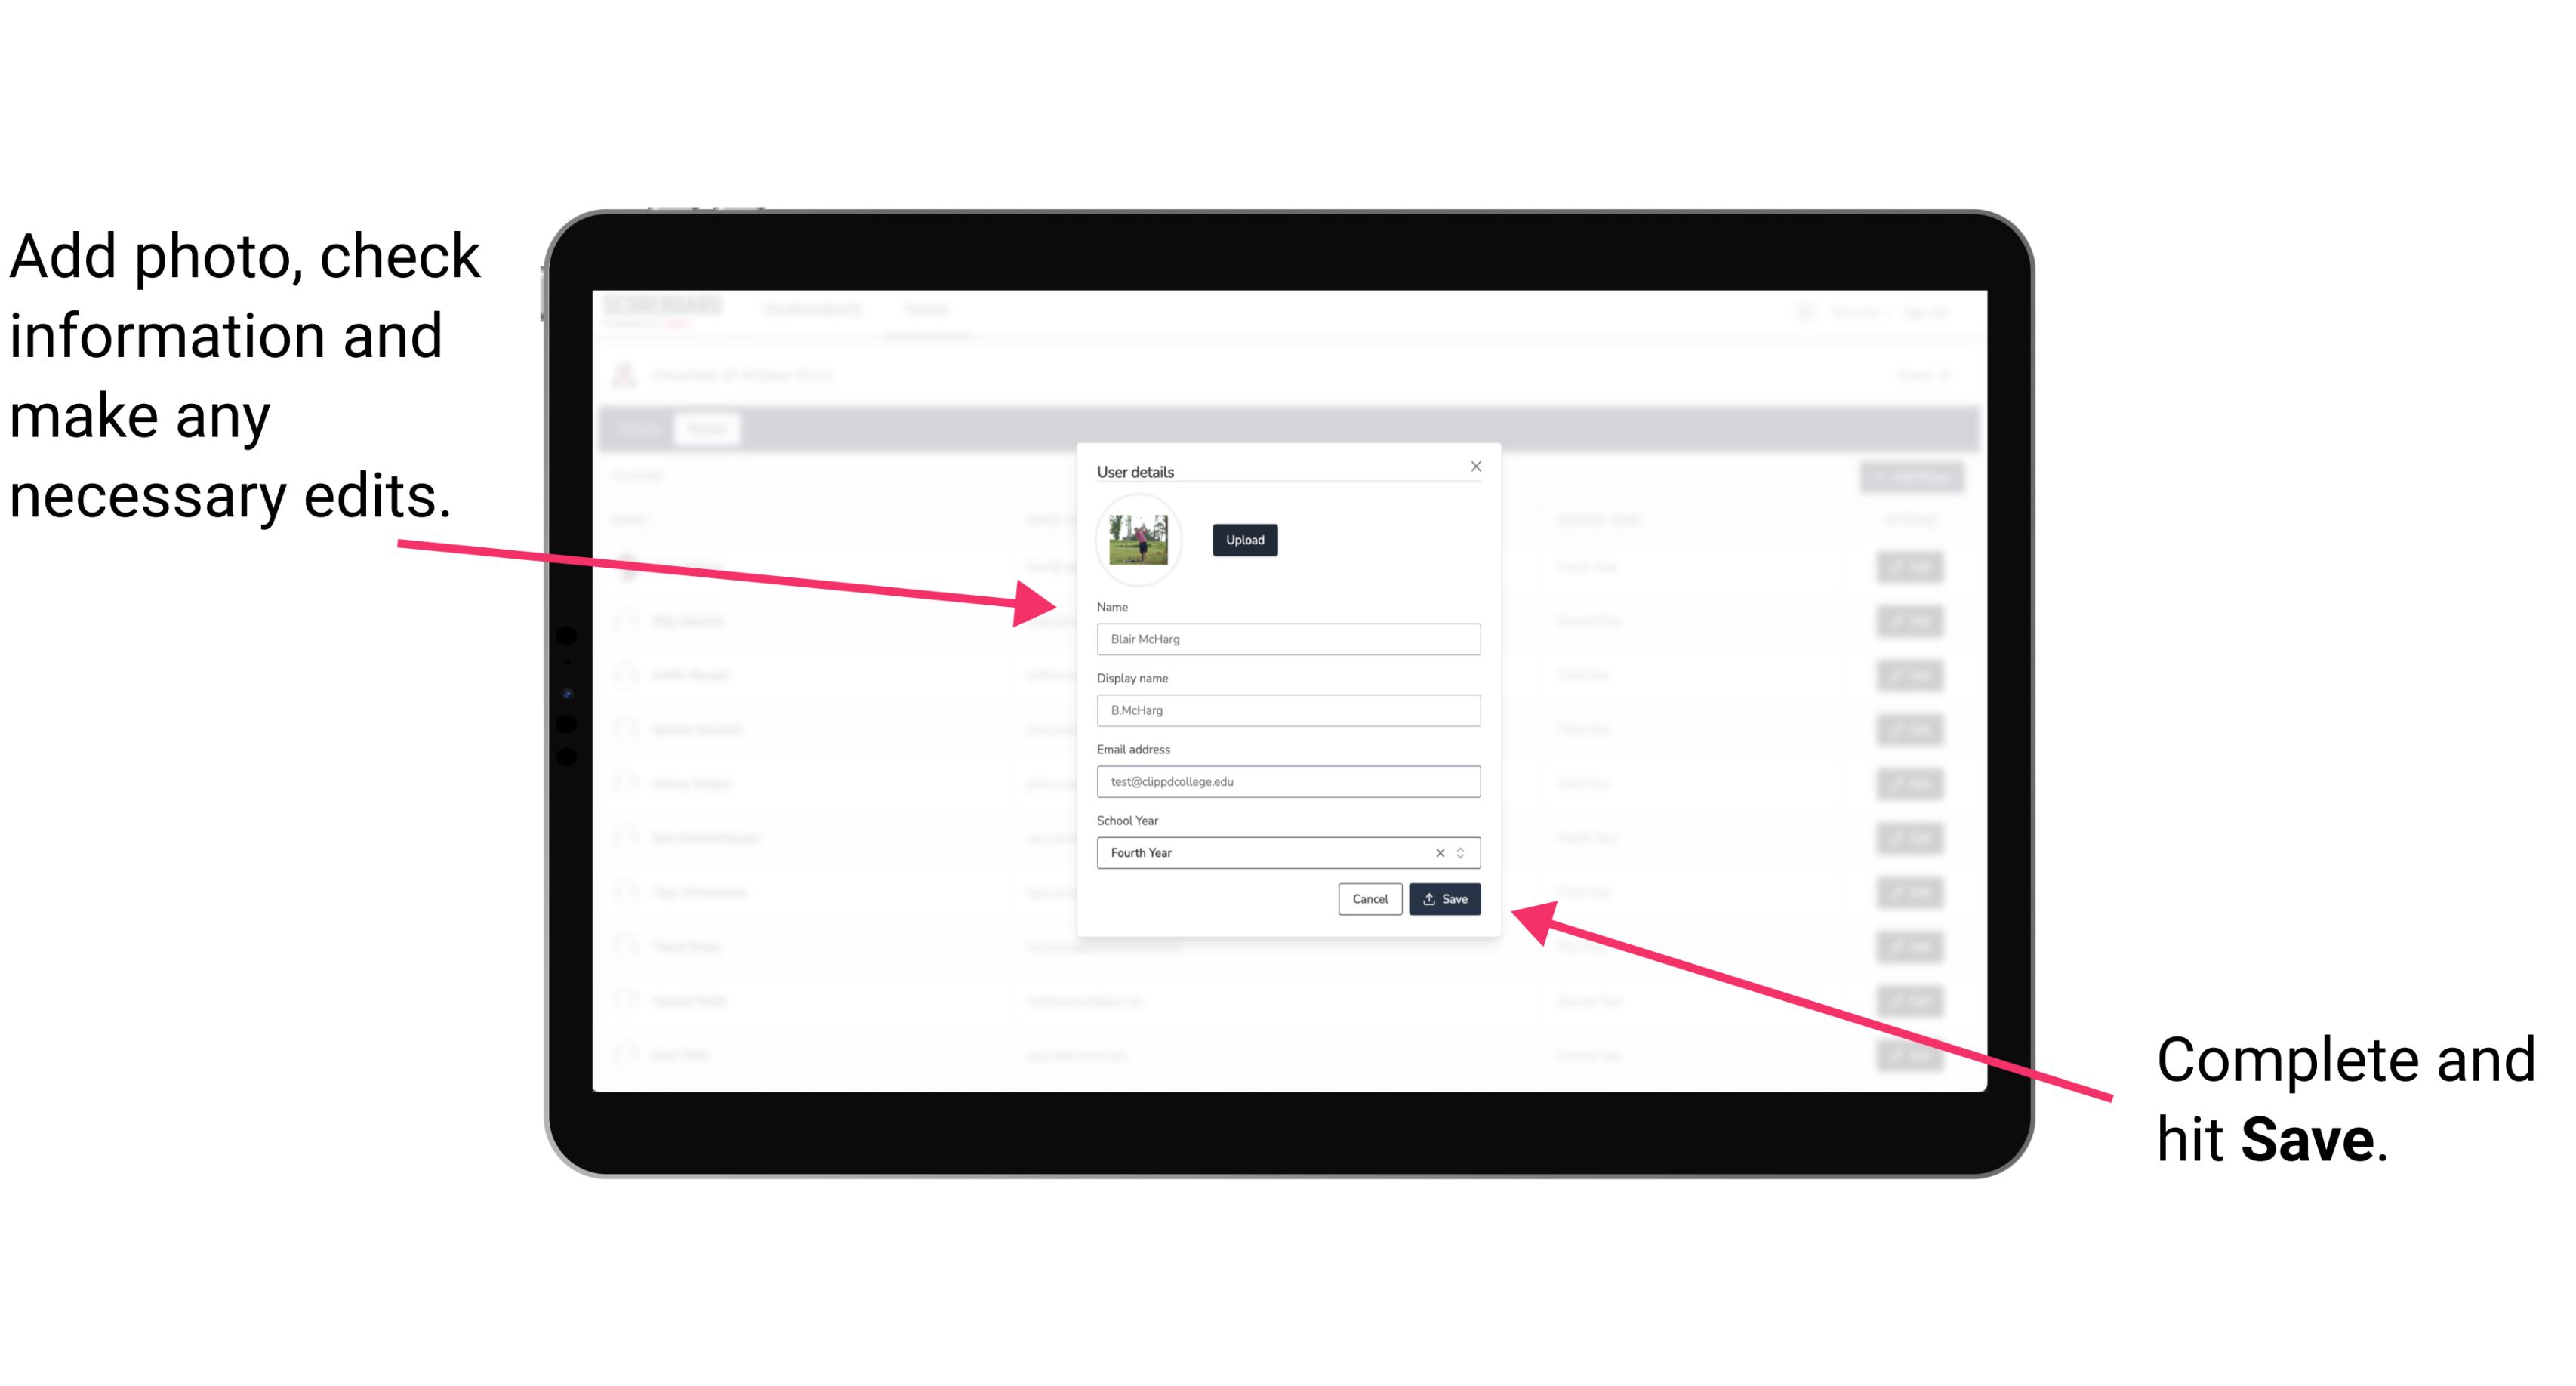The image size is (2576, 1386).
Task: Click the Save icon button
Action: [x=1444, y=898]
